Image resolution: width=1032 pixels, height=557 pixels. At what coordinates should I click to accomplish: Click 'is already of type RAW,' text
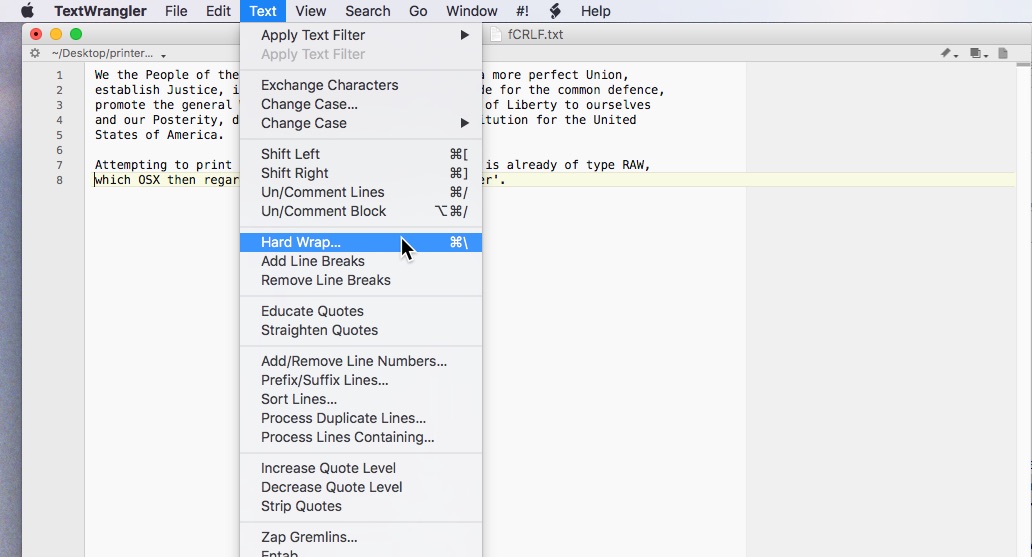tap(568, 165)
